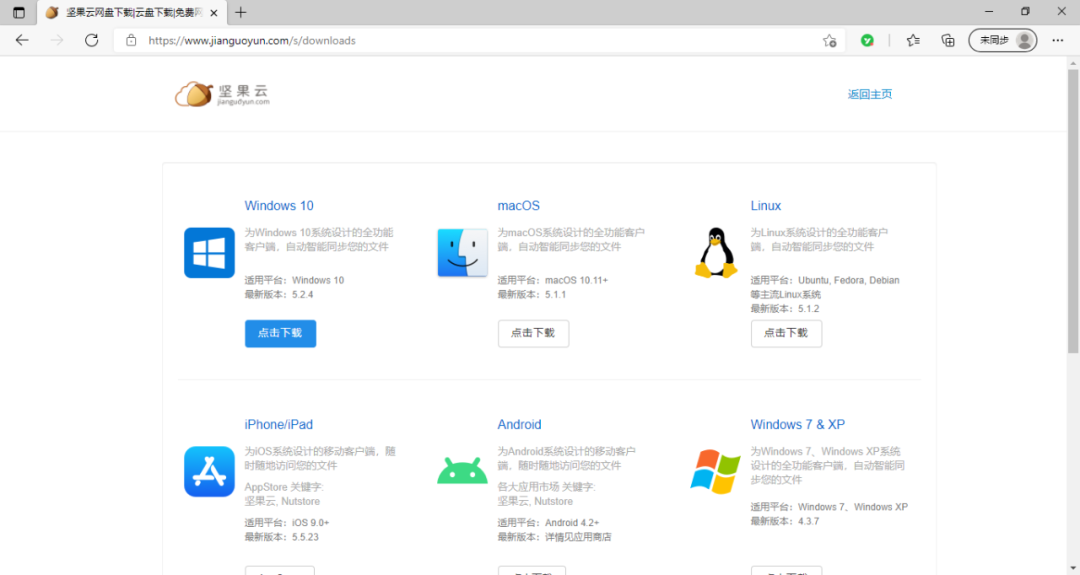The height and width of the screenshot is (575, 1080).
Task: Click text 适用平台: iOS 9.0+
Action: point(287,523)
